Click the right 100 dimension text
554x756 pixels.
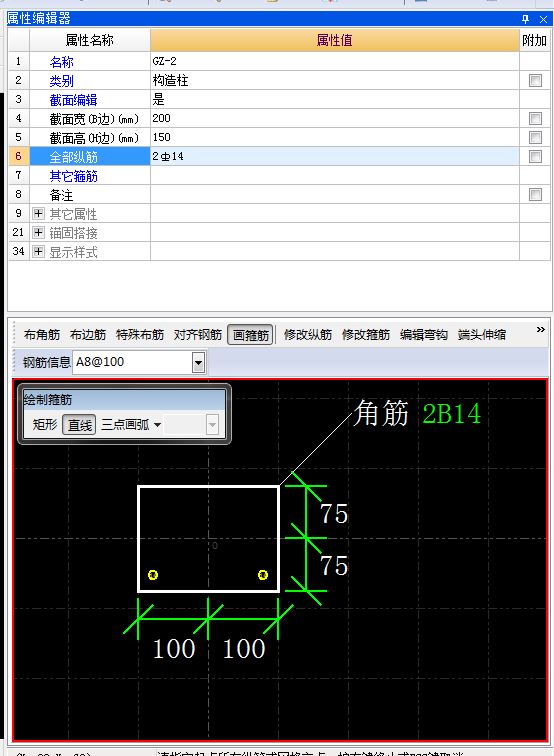click(244, 648)
